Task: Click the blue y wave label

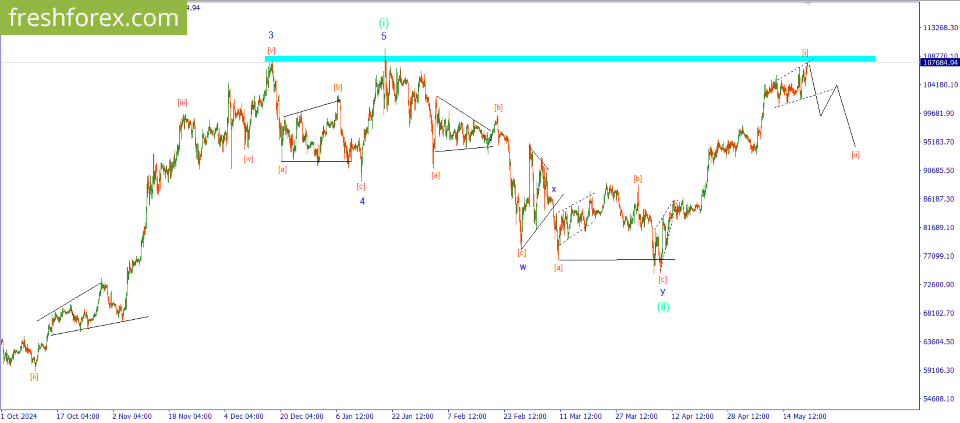Action: (x=662, y=291)
